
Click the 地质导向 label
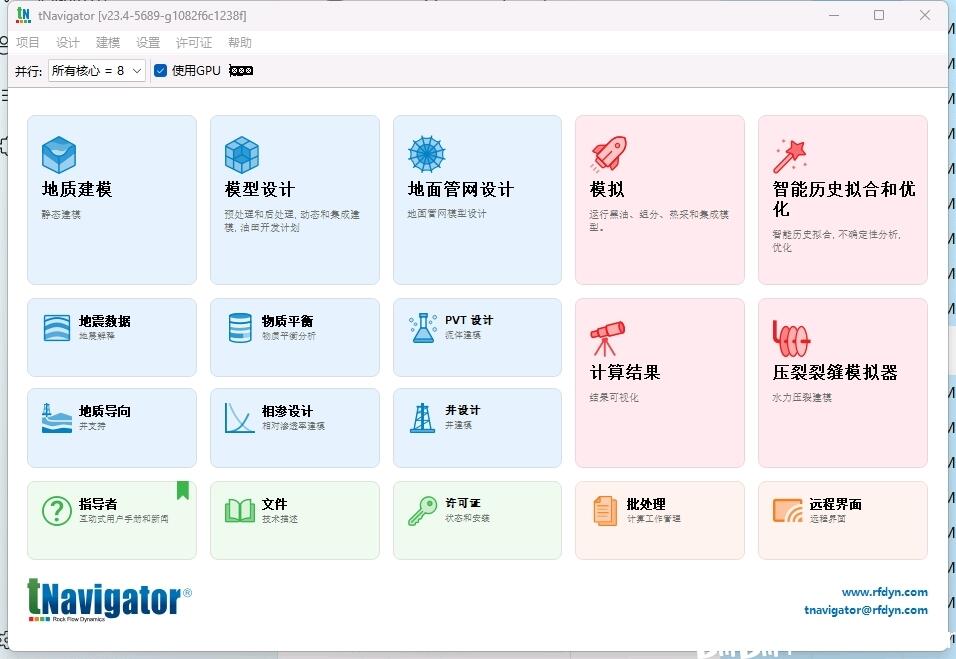click(x=105, y=411)
